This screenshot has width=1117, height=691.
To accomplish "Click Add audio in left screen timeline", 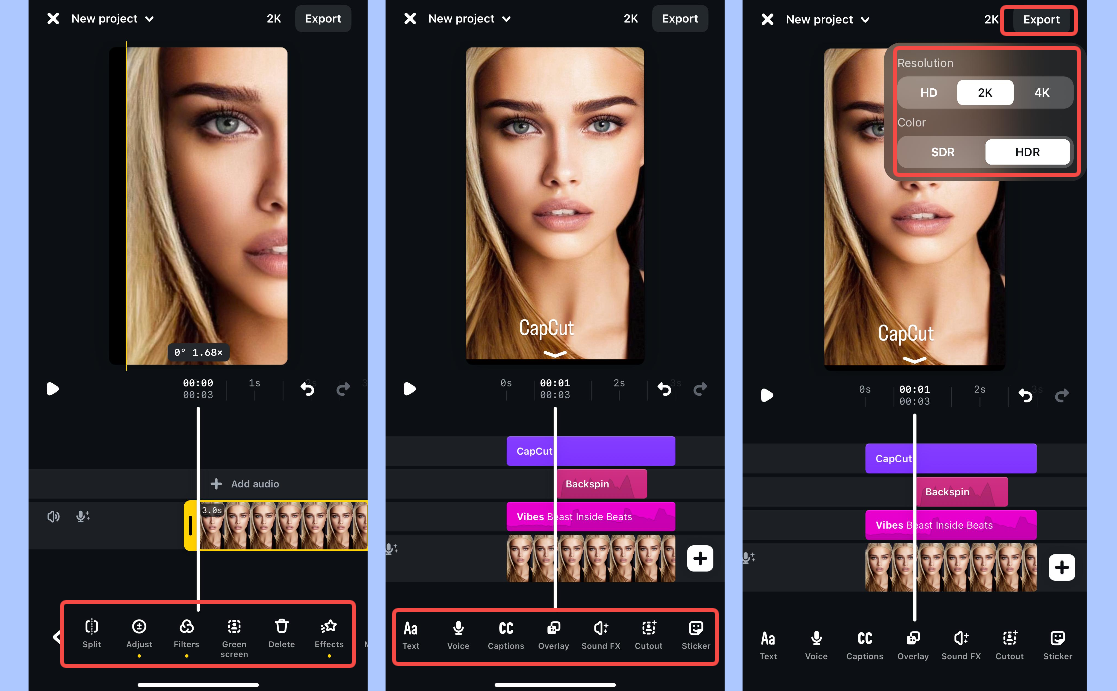I will point(245,484).
